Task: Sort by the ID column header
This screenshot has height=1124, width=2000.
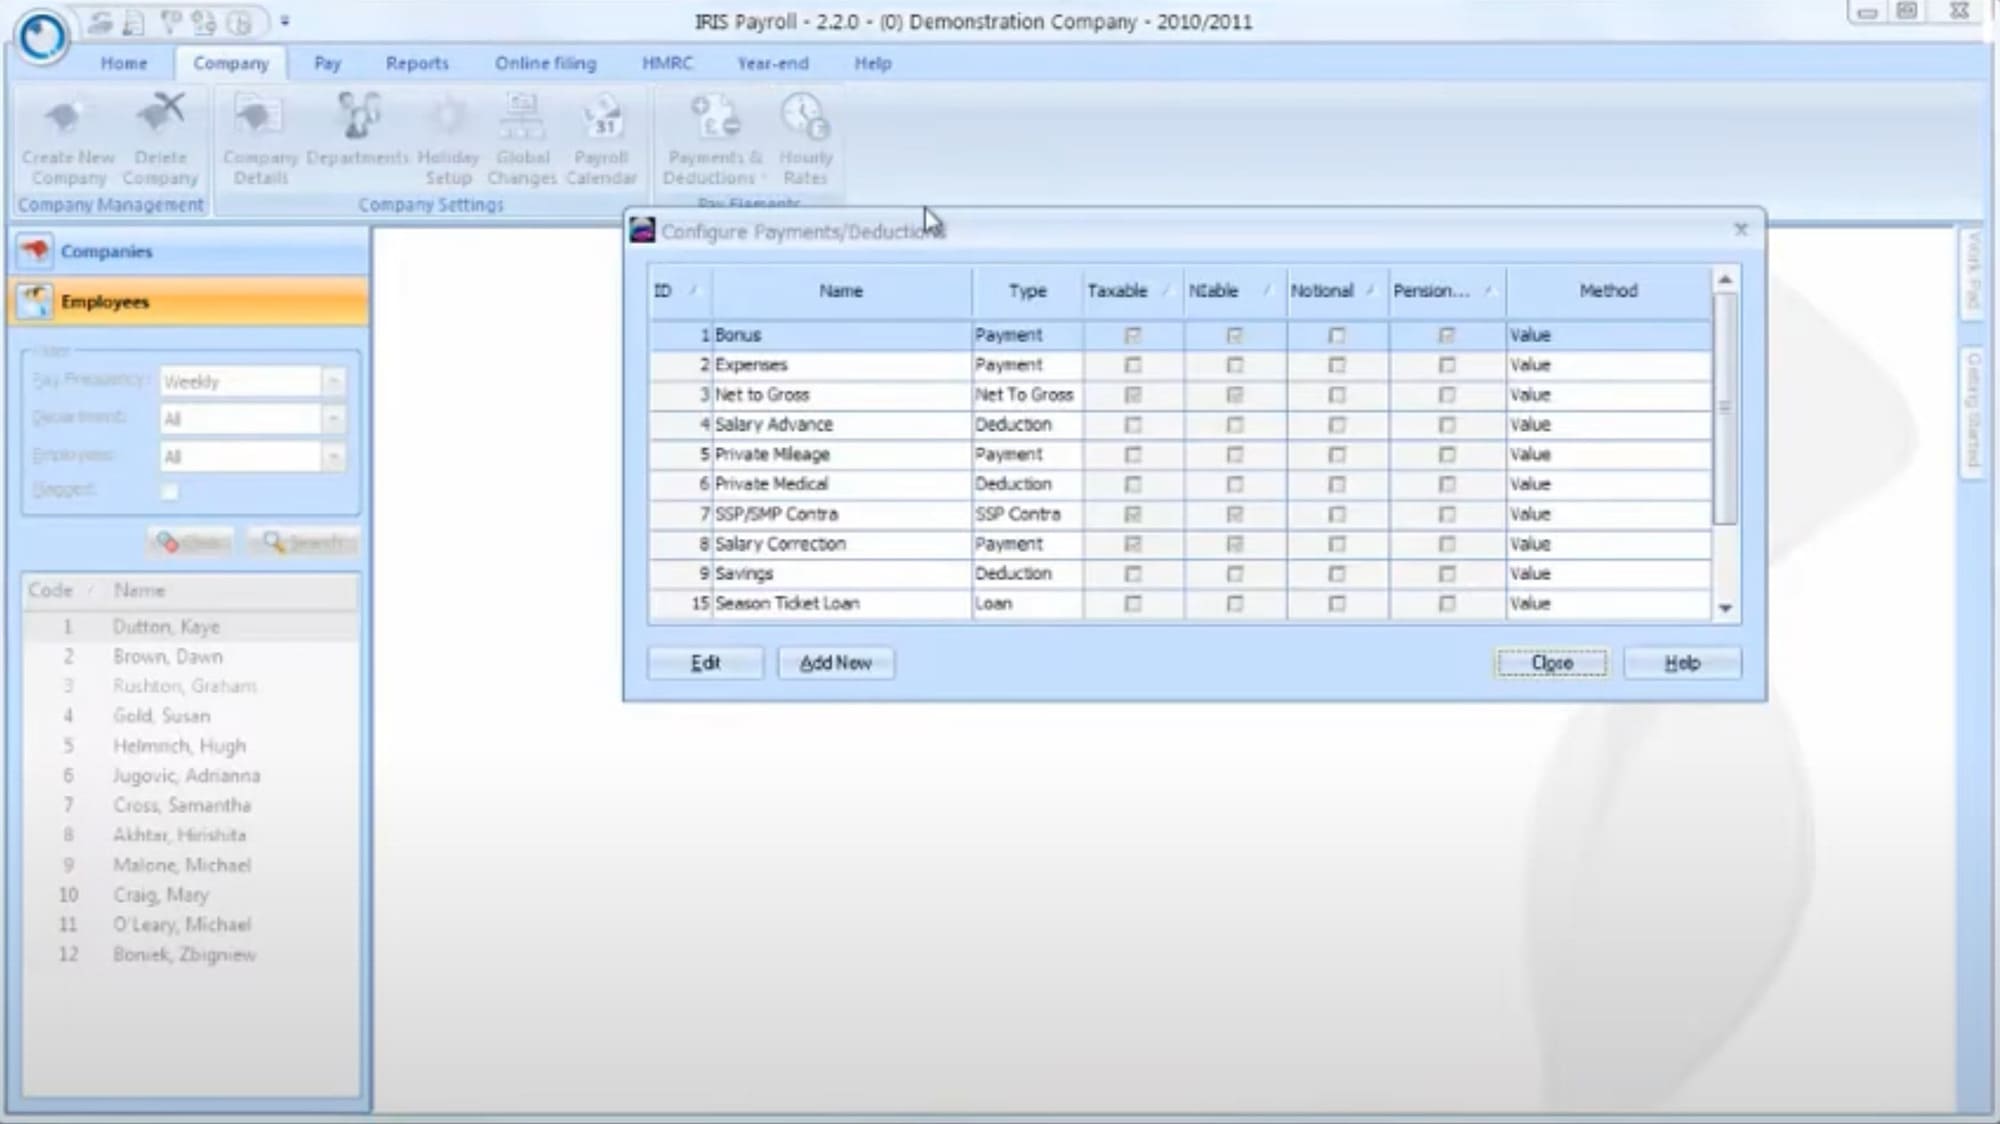Action: [679, 291]
